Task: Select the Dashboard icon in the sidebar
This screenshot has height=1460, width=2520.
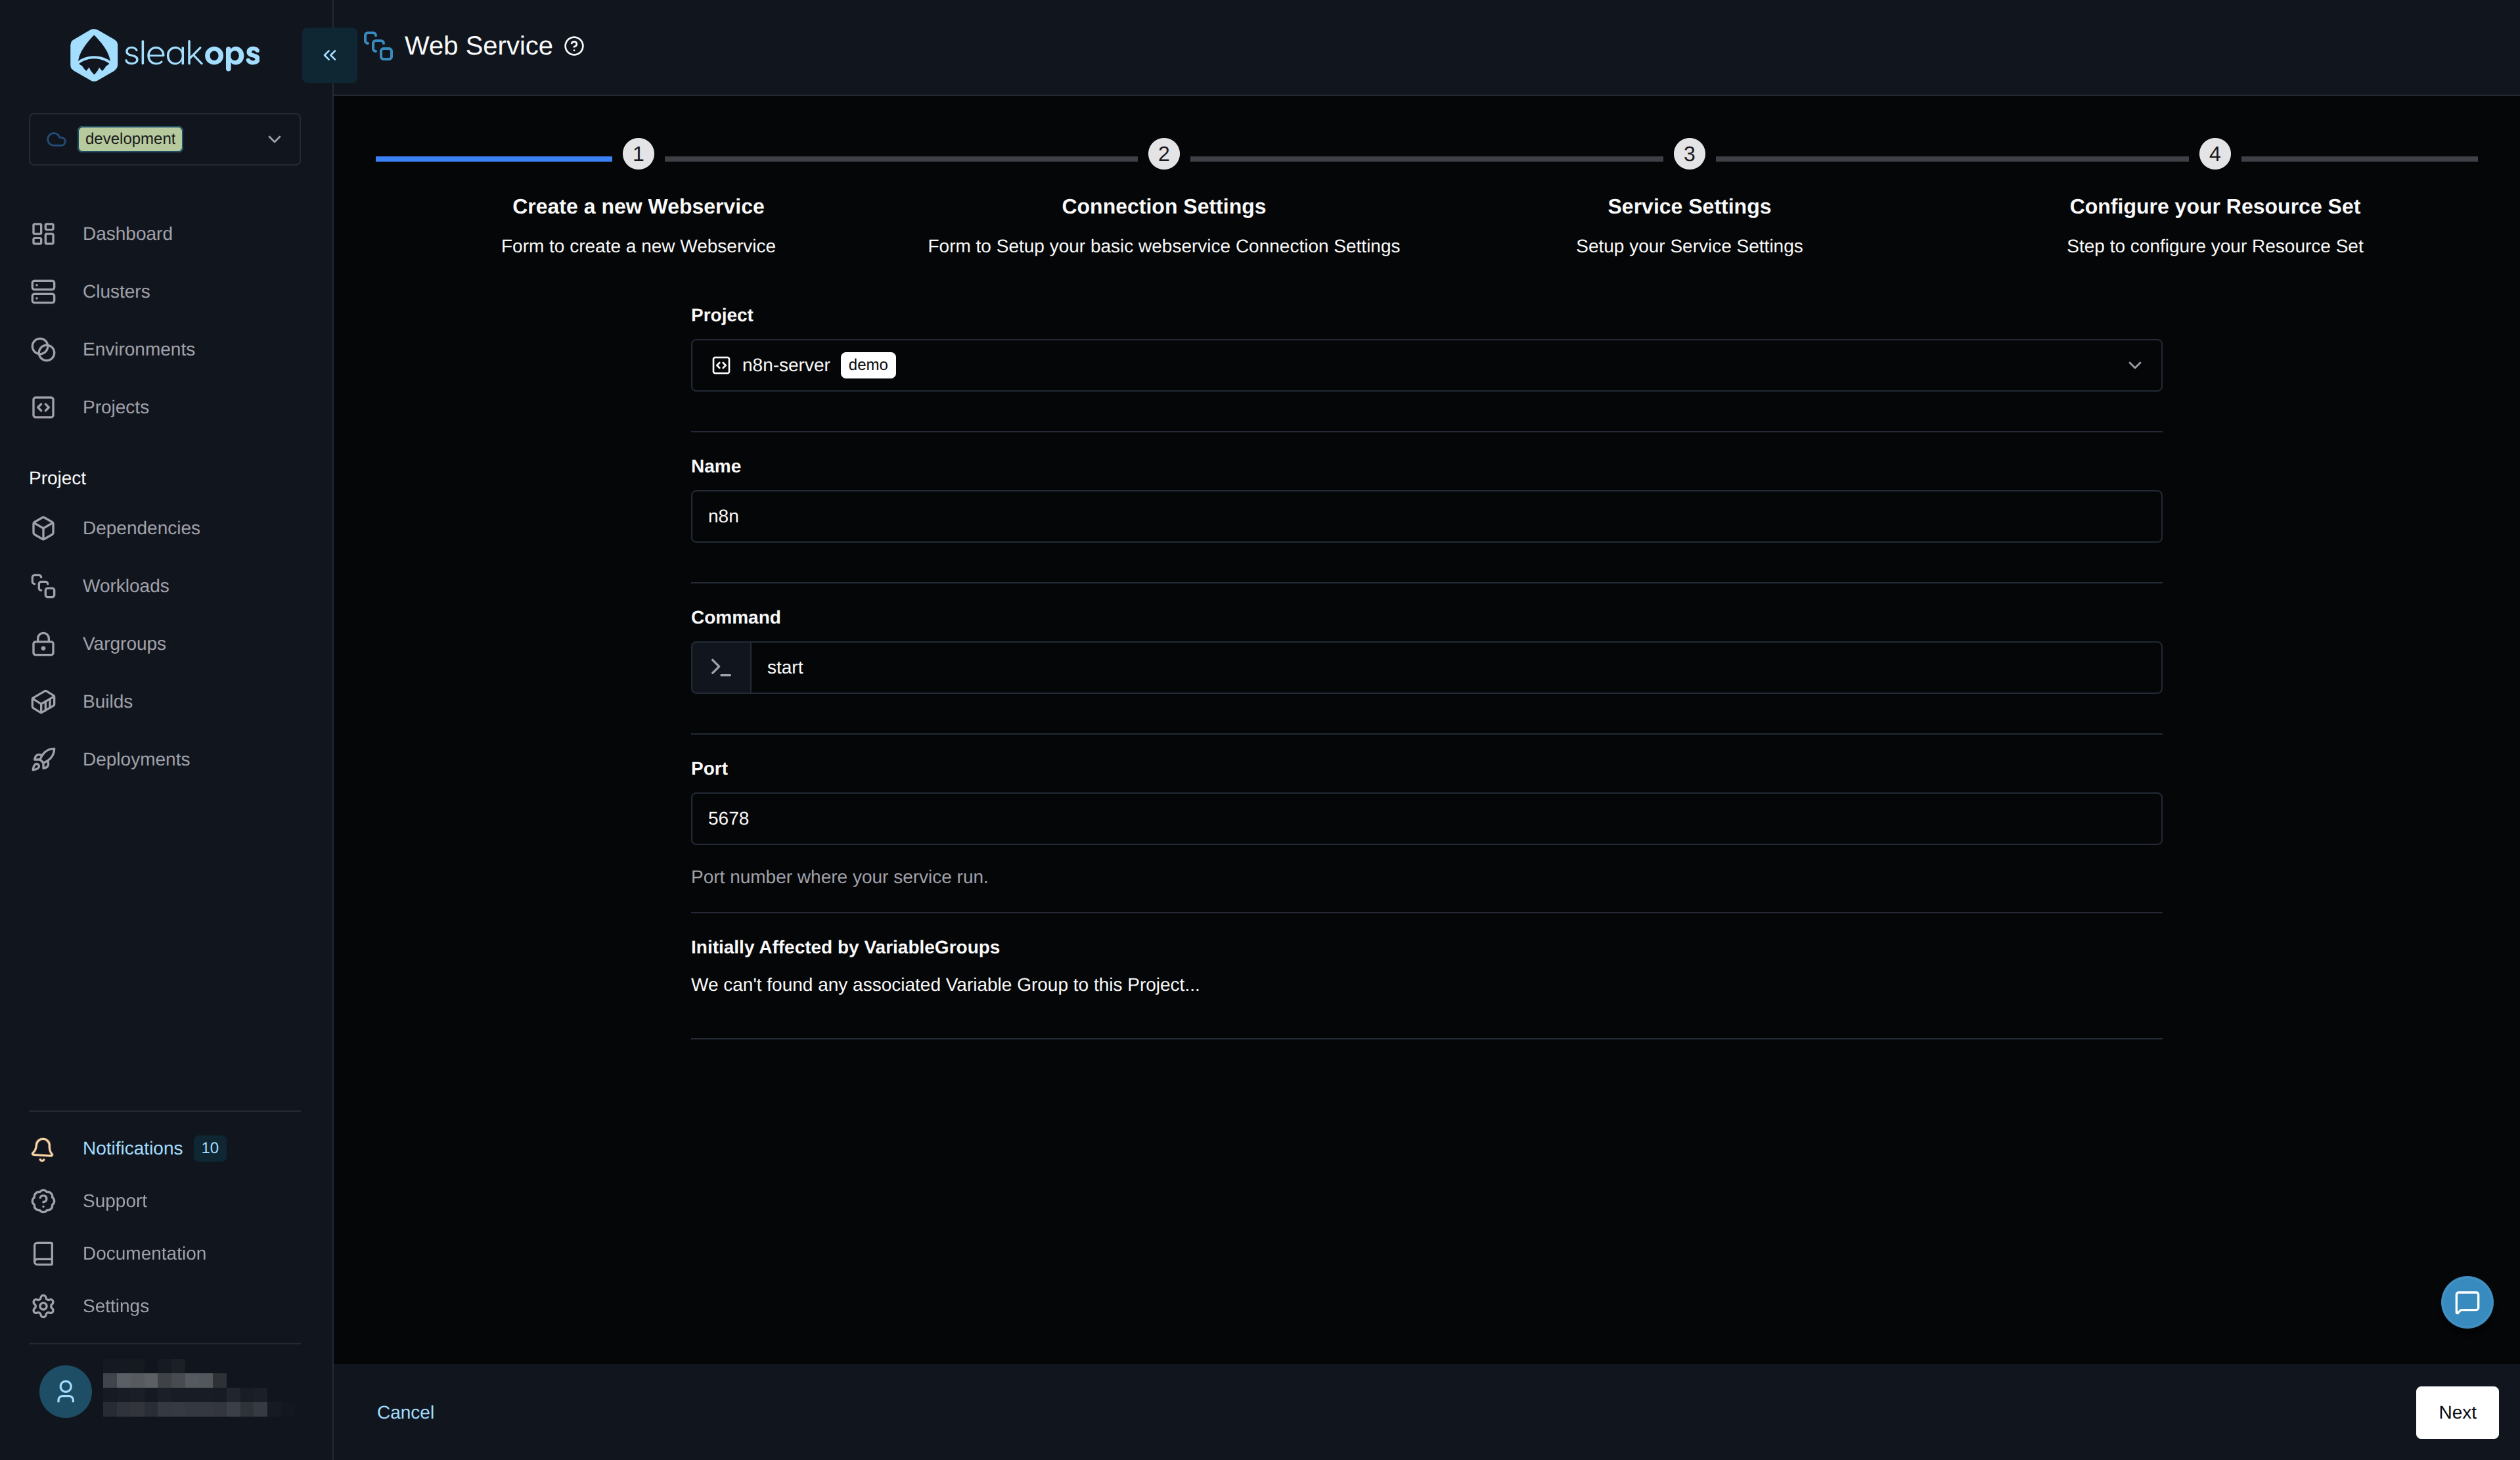Action: (x=43, y=233)
